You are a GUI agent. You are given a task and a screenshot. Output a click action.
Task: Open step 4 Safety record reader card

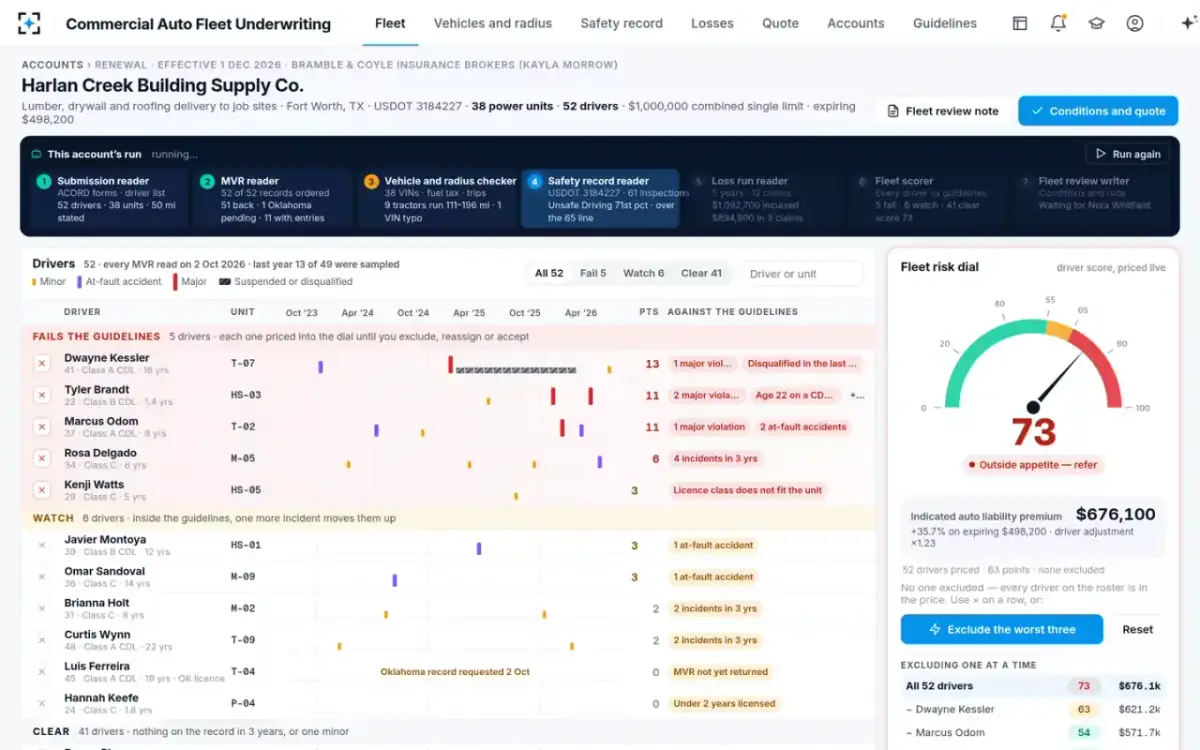(600, 199)
